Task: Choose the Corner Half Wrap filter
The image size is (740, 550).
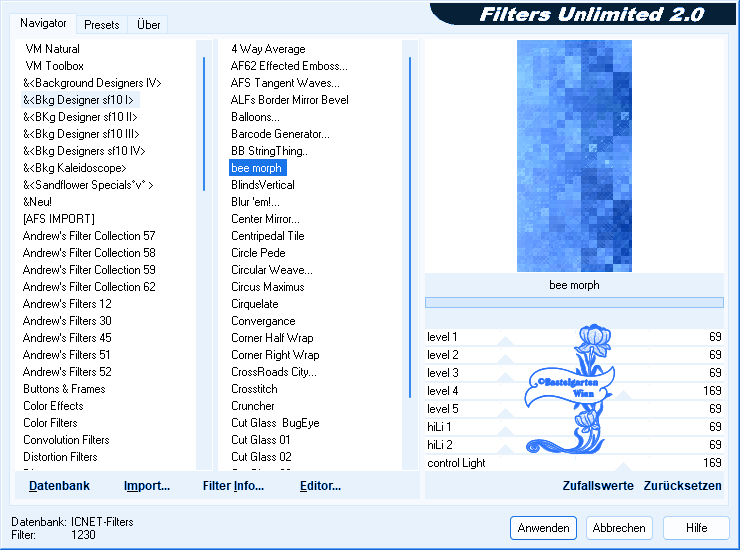Action: tap(272, 338)
